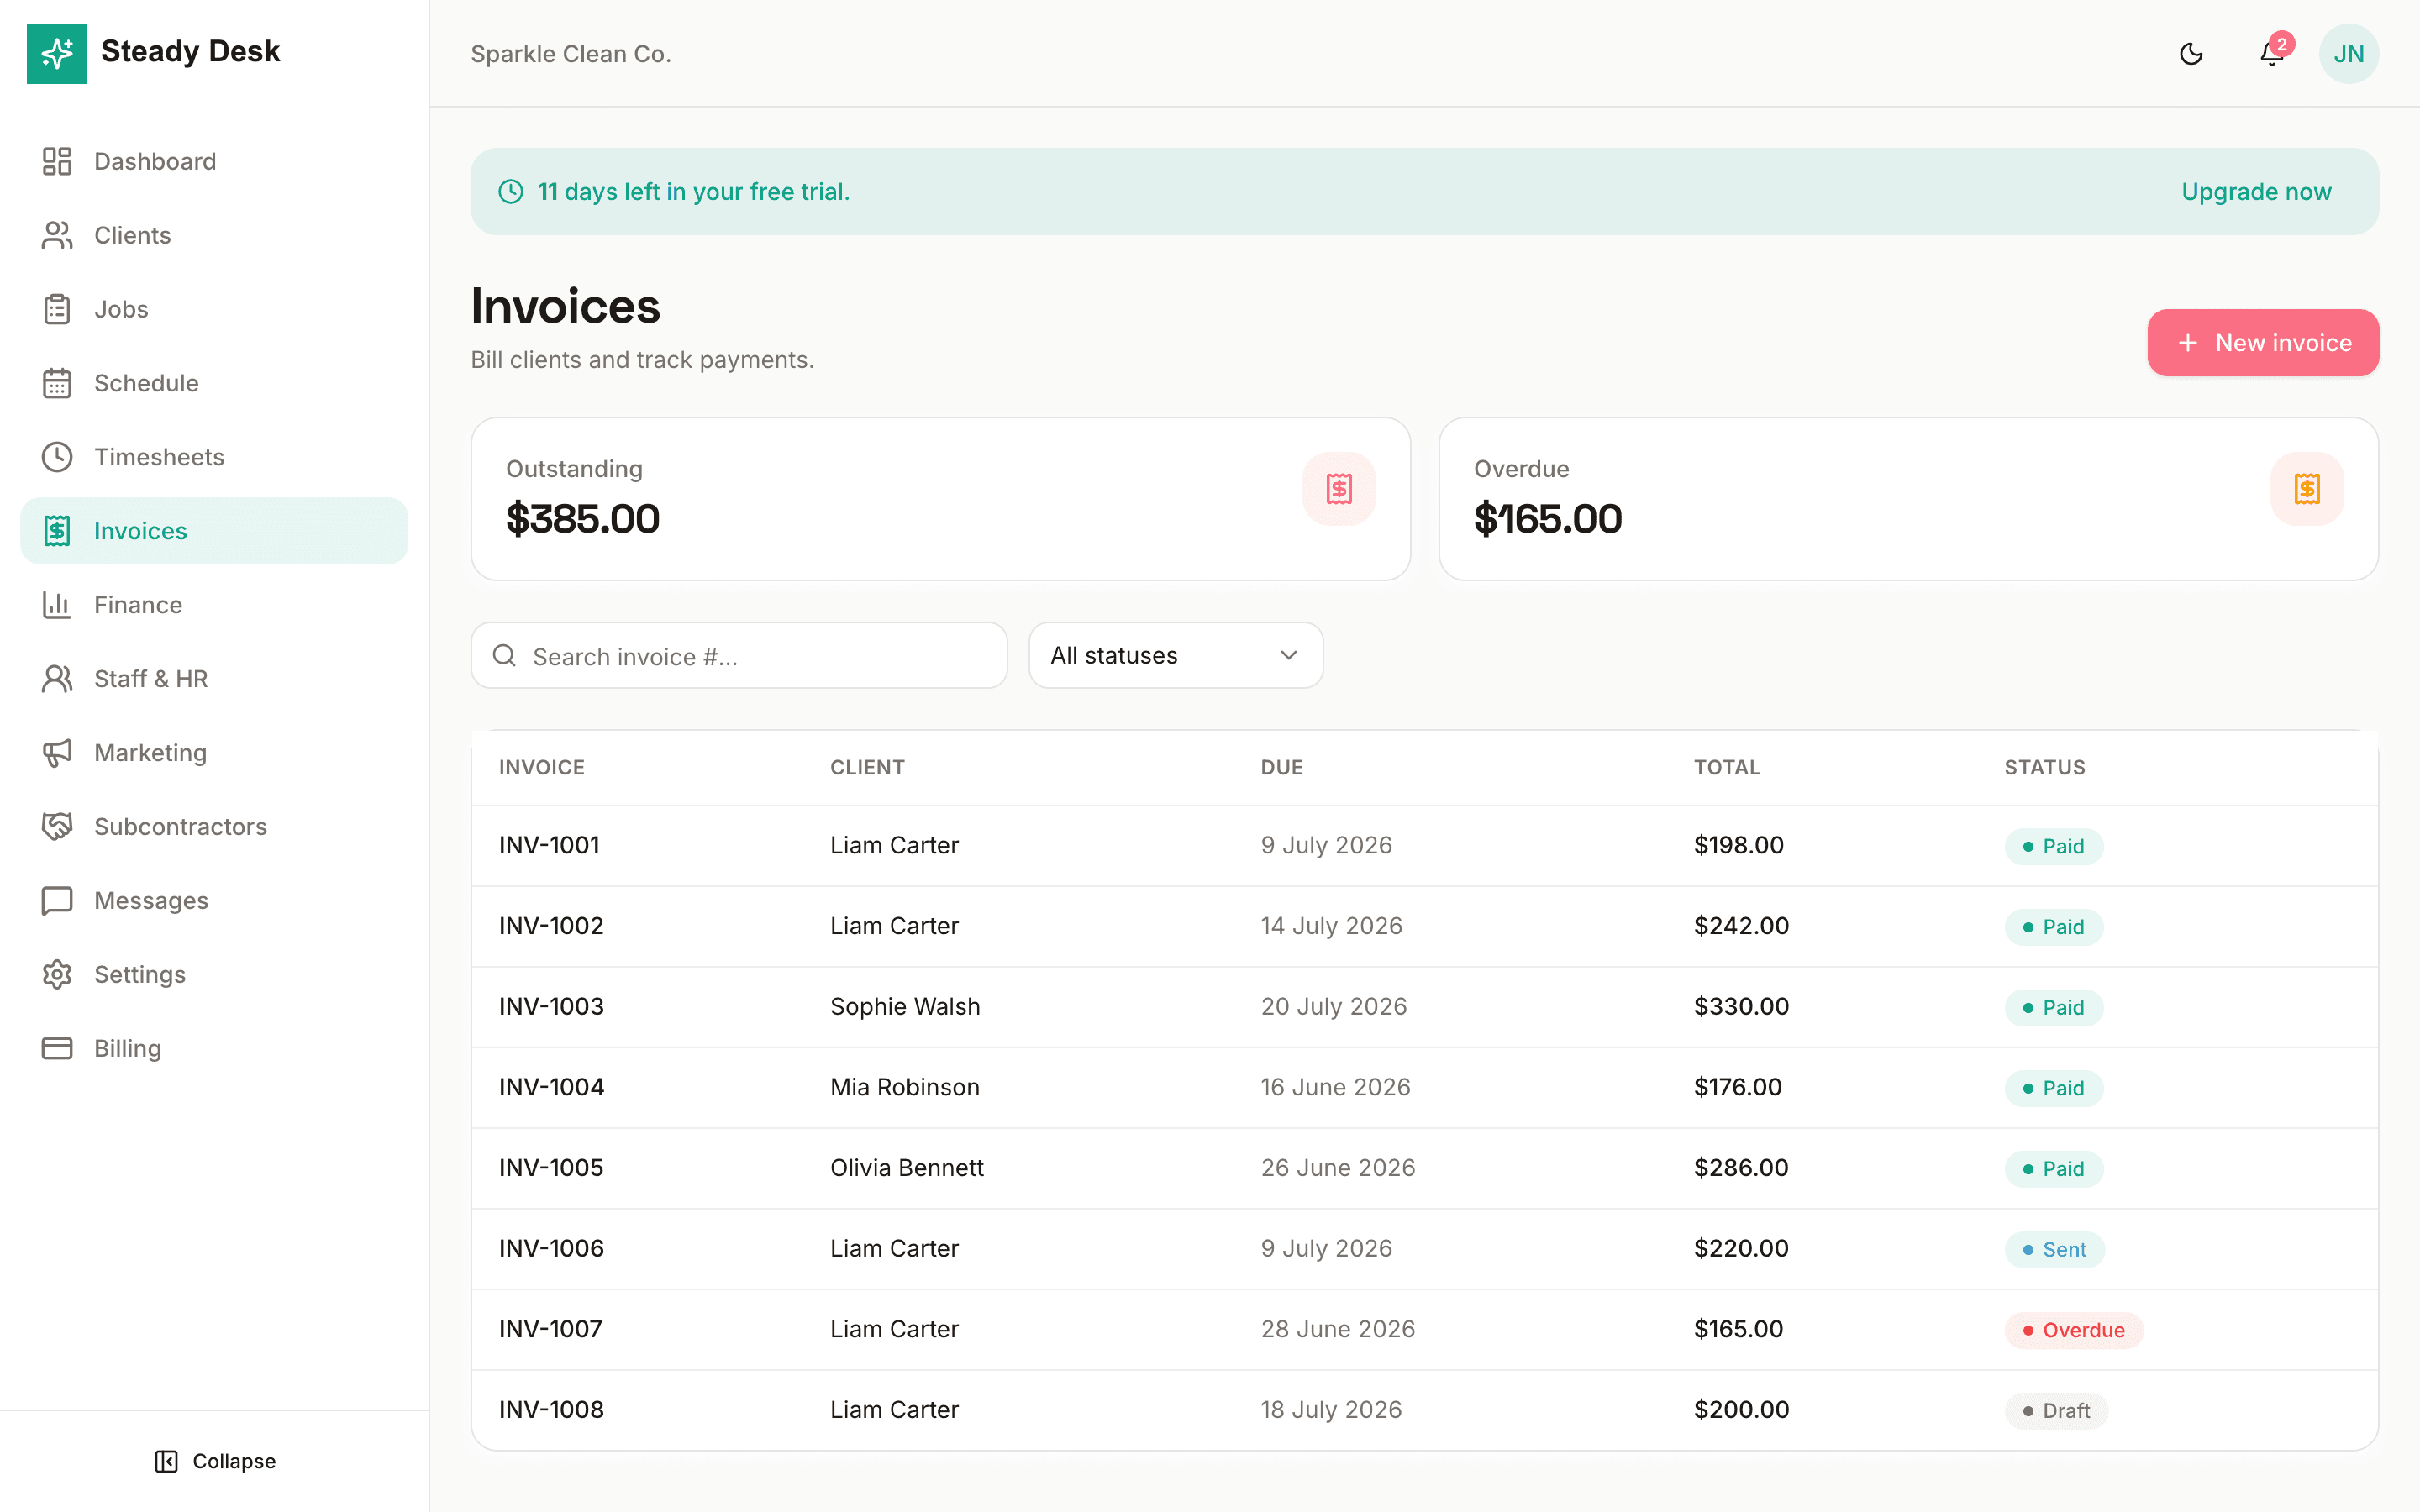2420x1512 pixels.
Task: Click the Clients people icon
Action: pyautogui.click(x=57, y=235)
